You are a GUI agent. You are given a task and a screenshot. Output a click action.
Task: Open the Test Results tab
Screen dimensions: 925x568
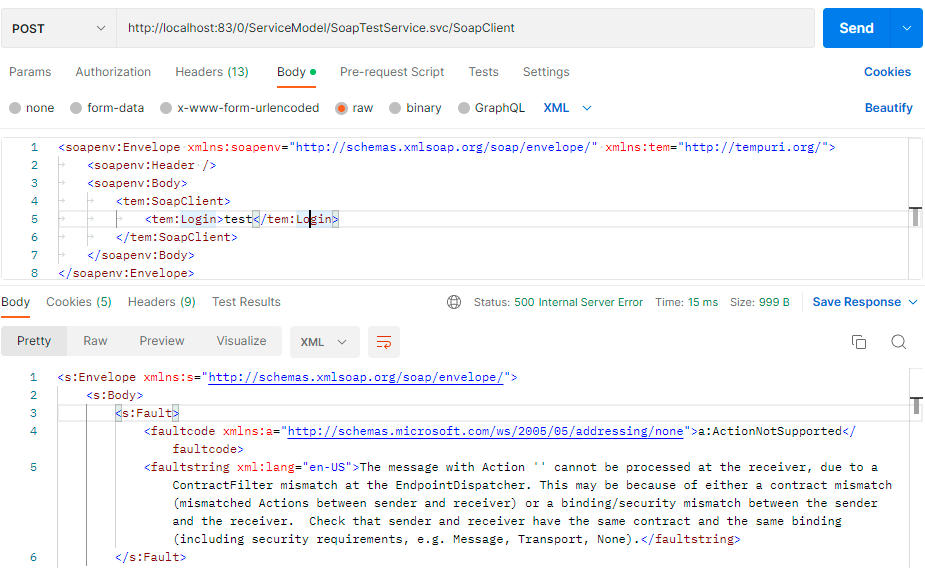(246, 302)
